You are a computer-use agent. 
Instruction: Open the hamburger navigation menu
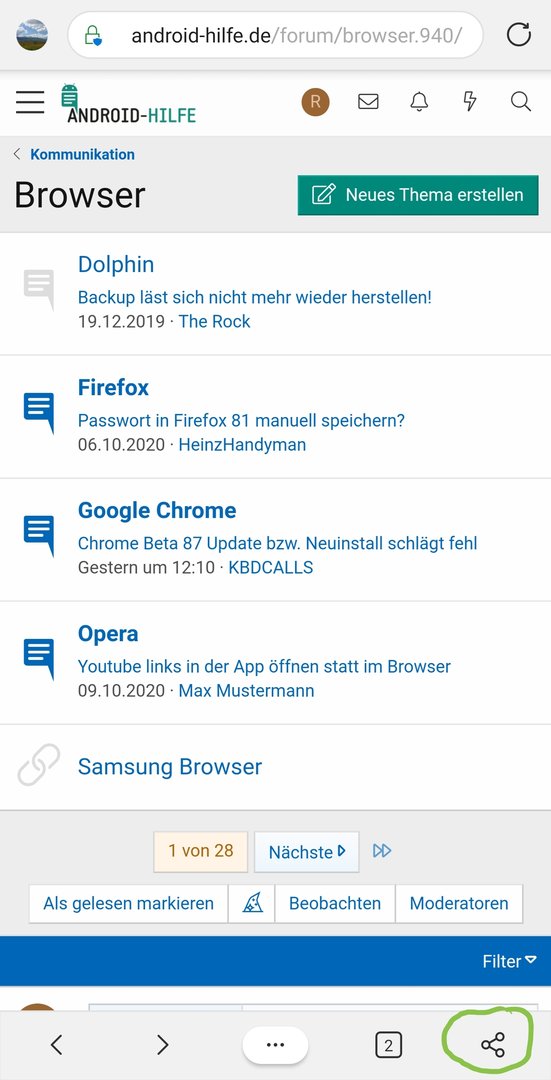point(30,102)
